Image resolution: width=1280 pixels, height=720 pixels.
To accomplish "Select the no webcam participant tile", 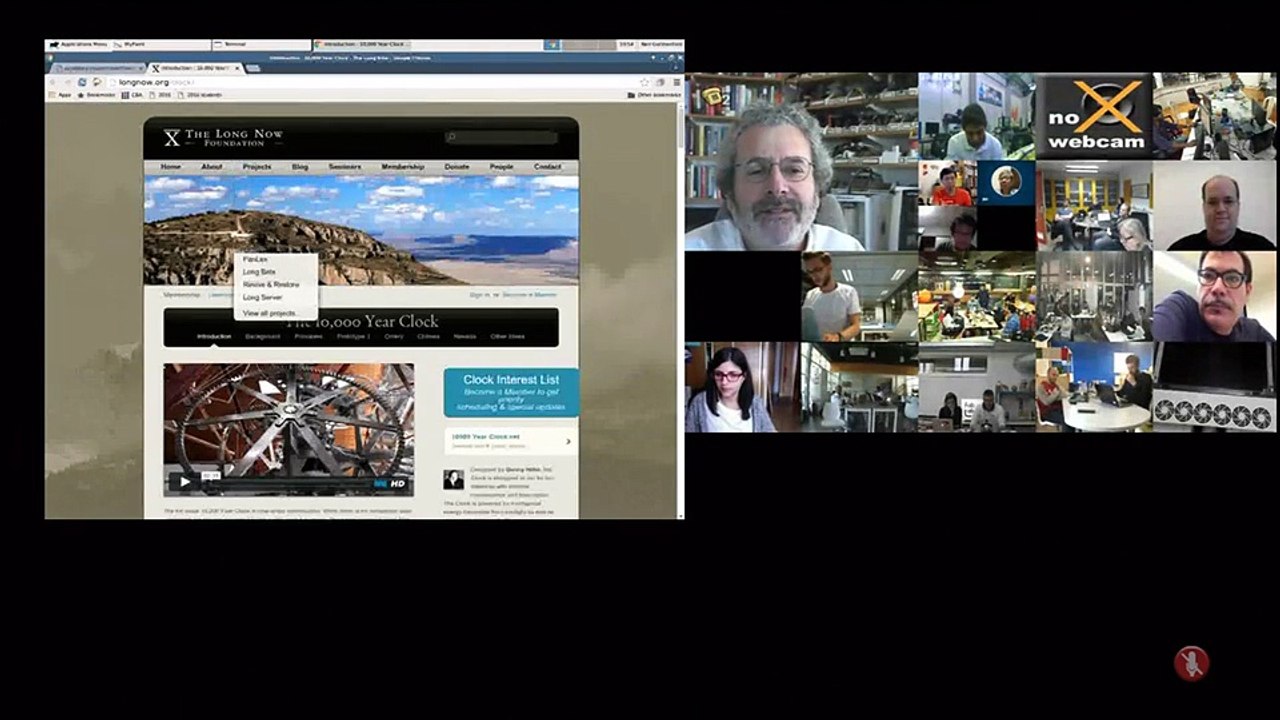I will 1094,116.
